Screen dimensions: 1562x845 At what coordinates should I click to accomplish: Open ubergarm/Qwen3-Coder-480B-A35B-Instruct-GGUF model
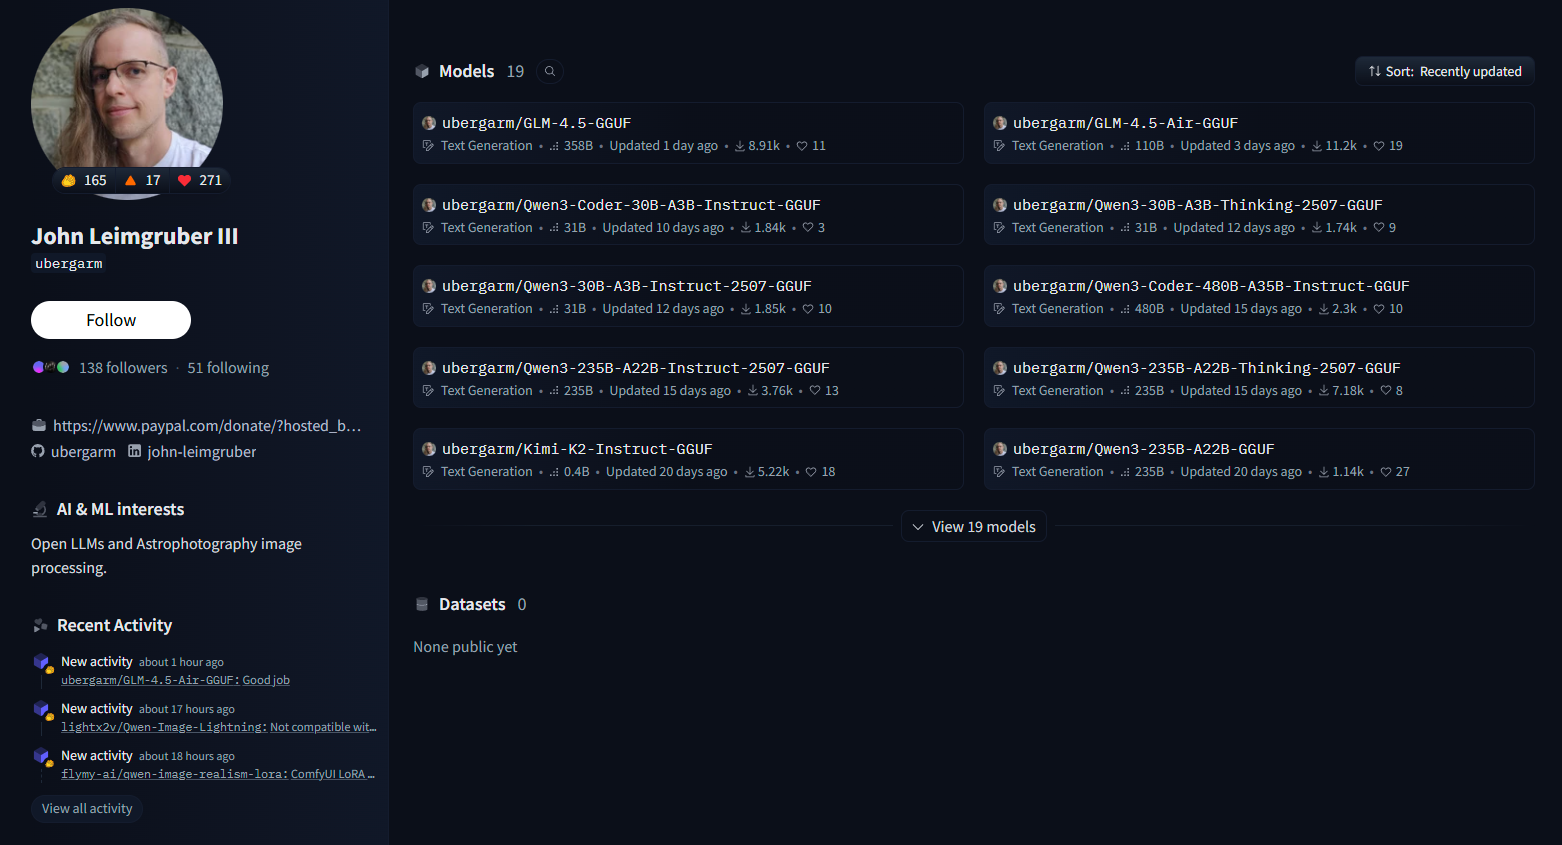(x=1259, y=296)
